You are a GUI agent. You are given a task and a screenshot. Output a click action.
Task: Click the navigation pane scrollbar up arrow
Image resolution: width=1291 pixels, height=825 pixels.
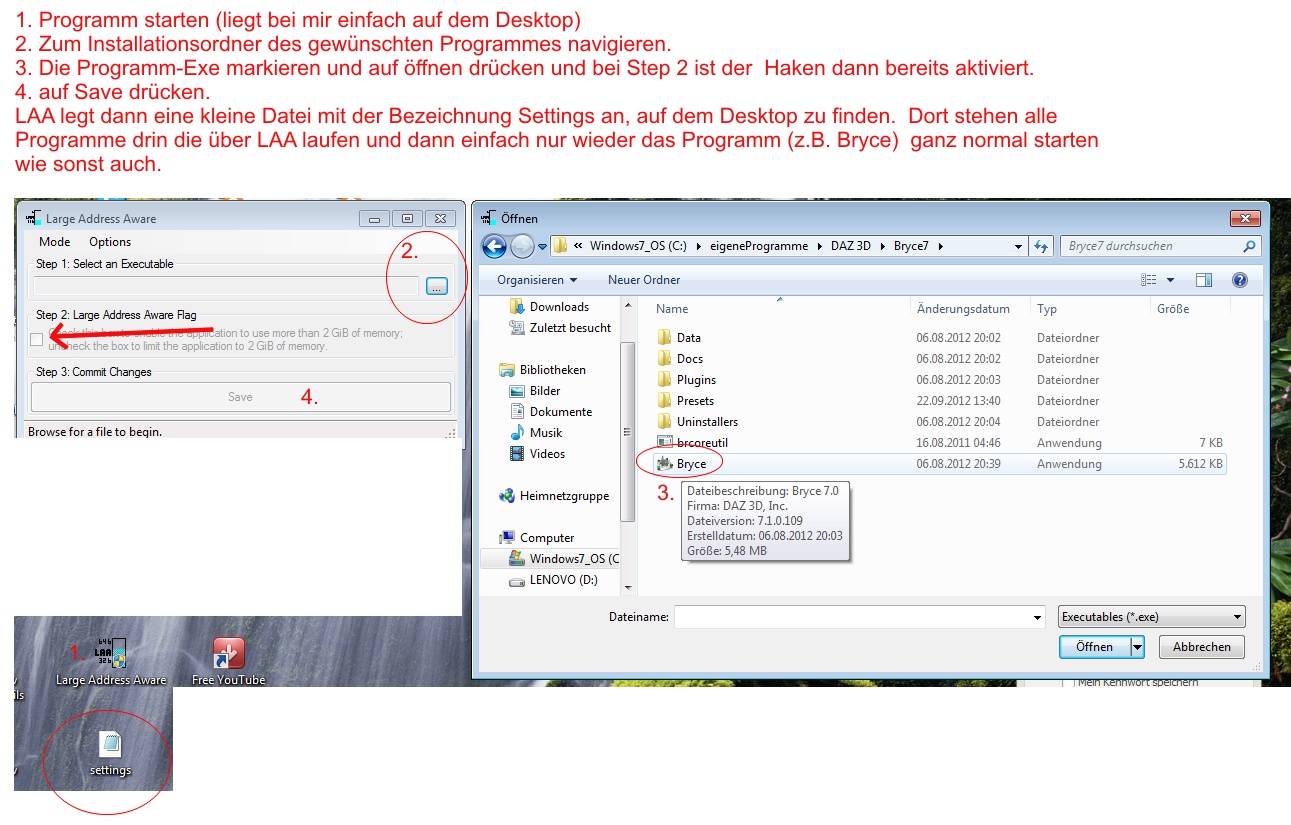click(x=628, y=305)
